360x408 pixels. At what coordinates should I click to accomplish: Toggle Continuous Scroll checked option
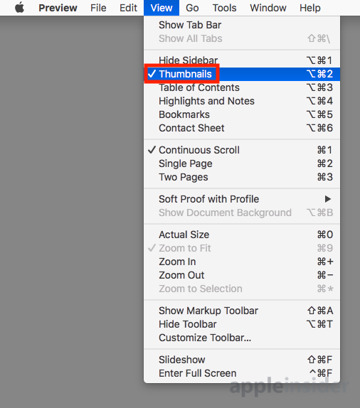coord(242,150)
